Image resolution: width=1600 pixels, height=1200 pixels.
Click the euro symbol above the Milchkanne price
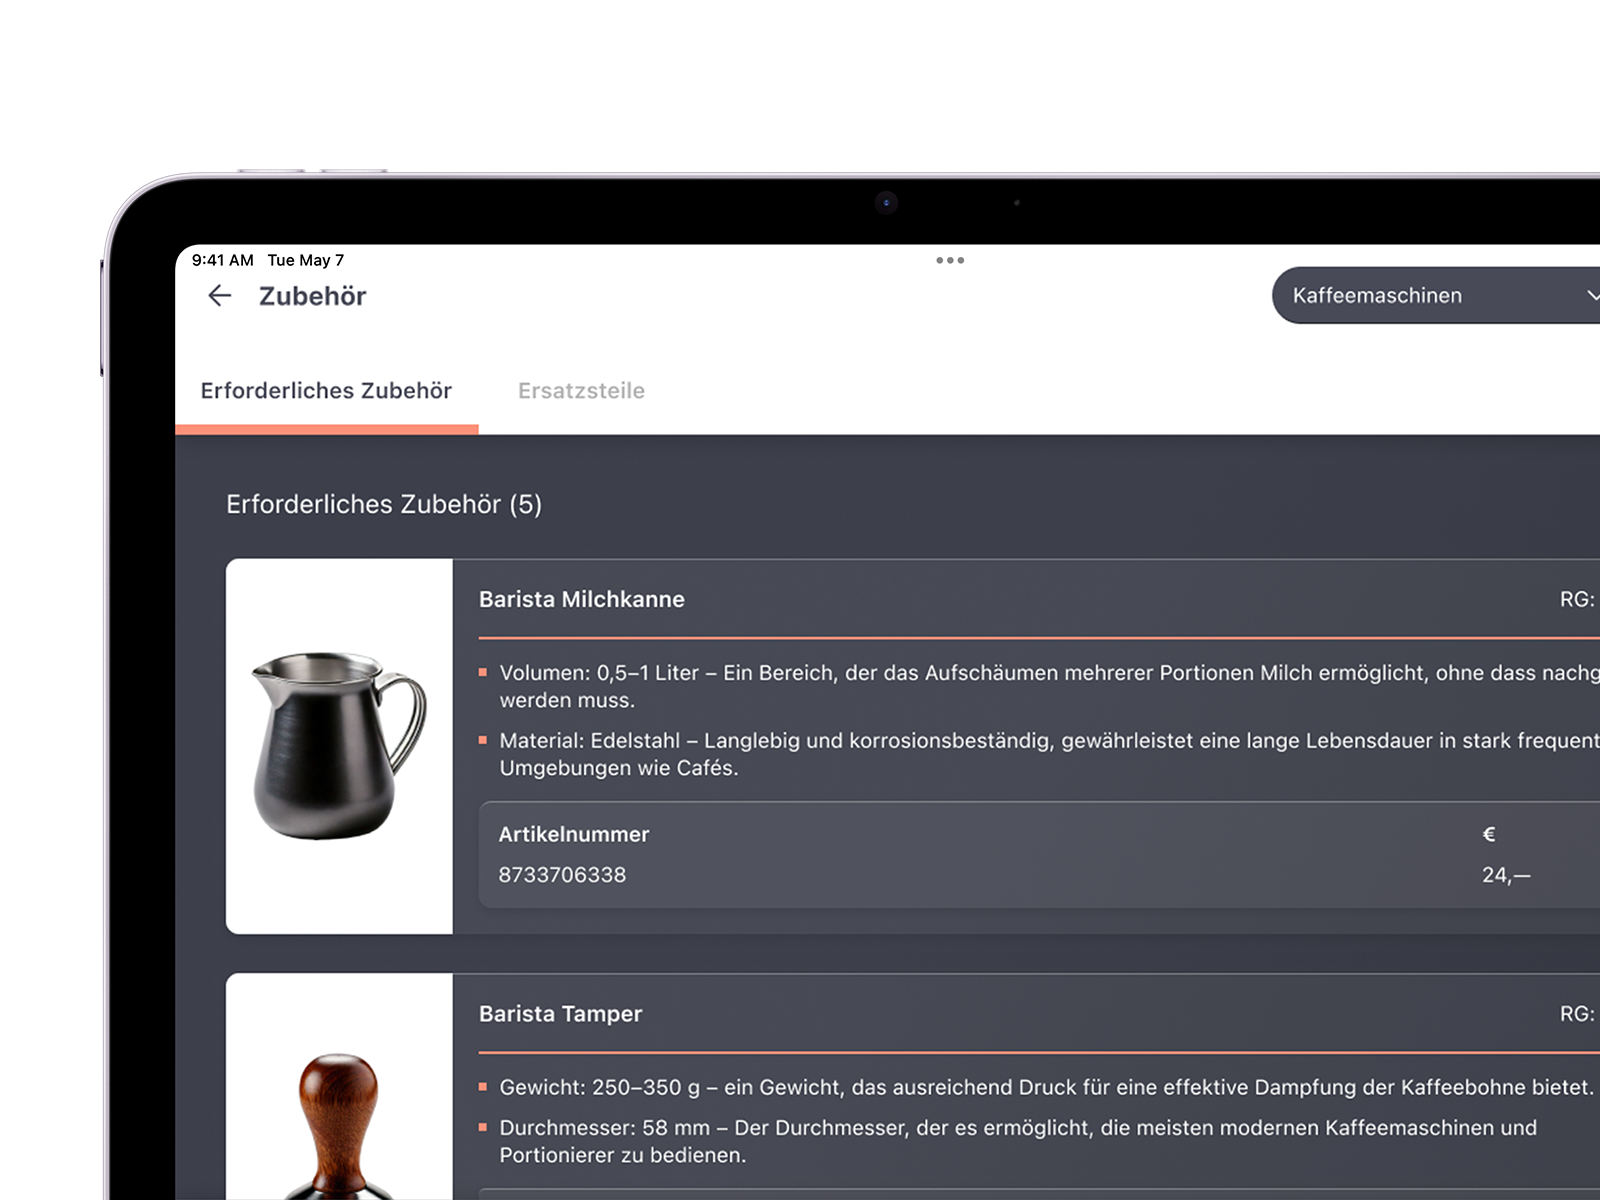point(1489,834)
